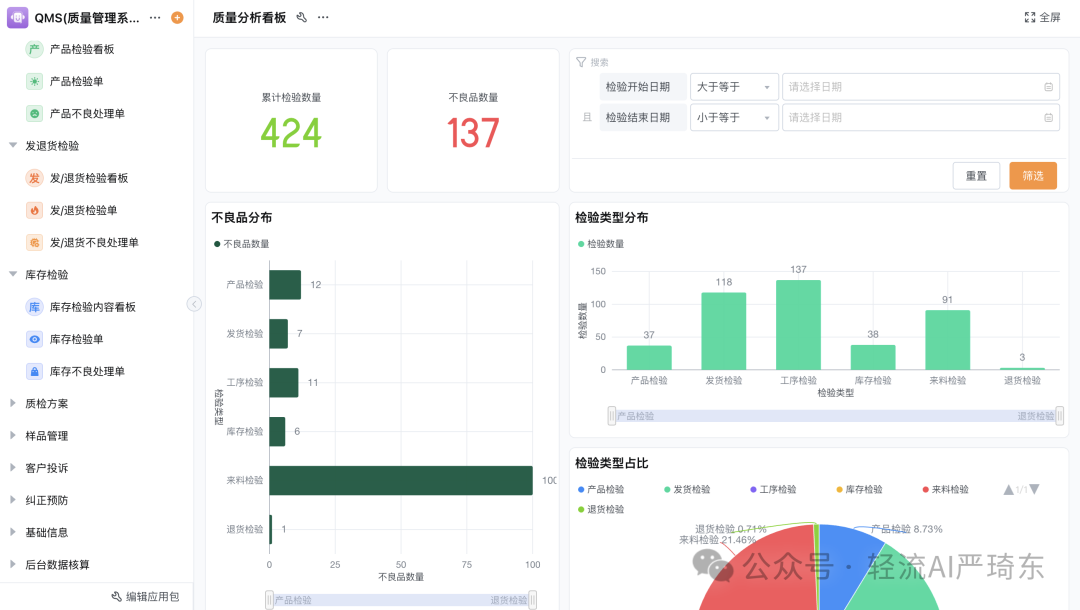
Task: Click the pencil edit icon beside 质量分析看板
Action: coord(301,16)
